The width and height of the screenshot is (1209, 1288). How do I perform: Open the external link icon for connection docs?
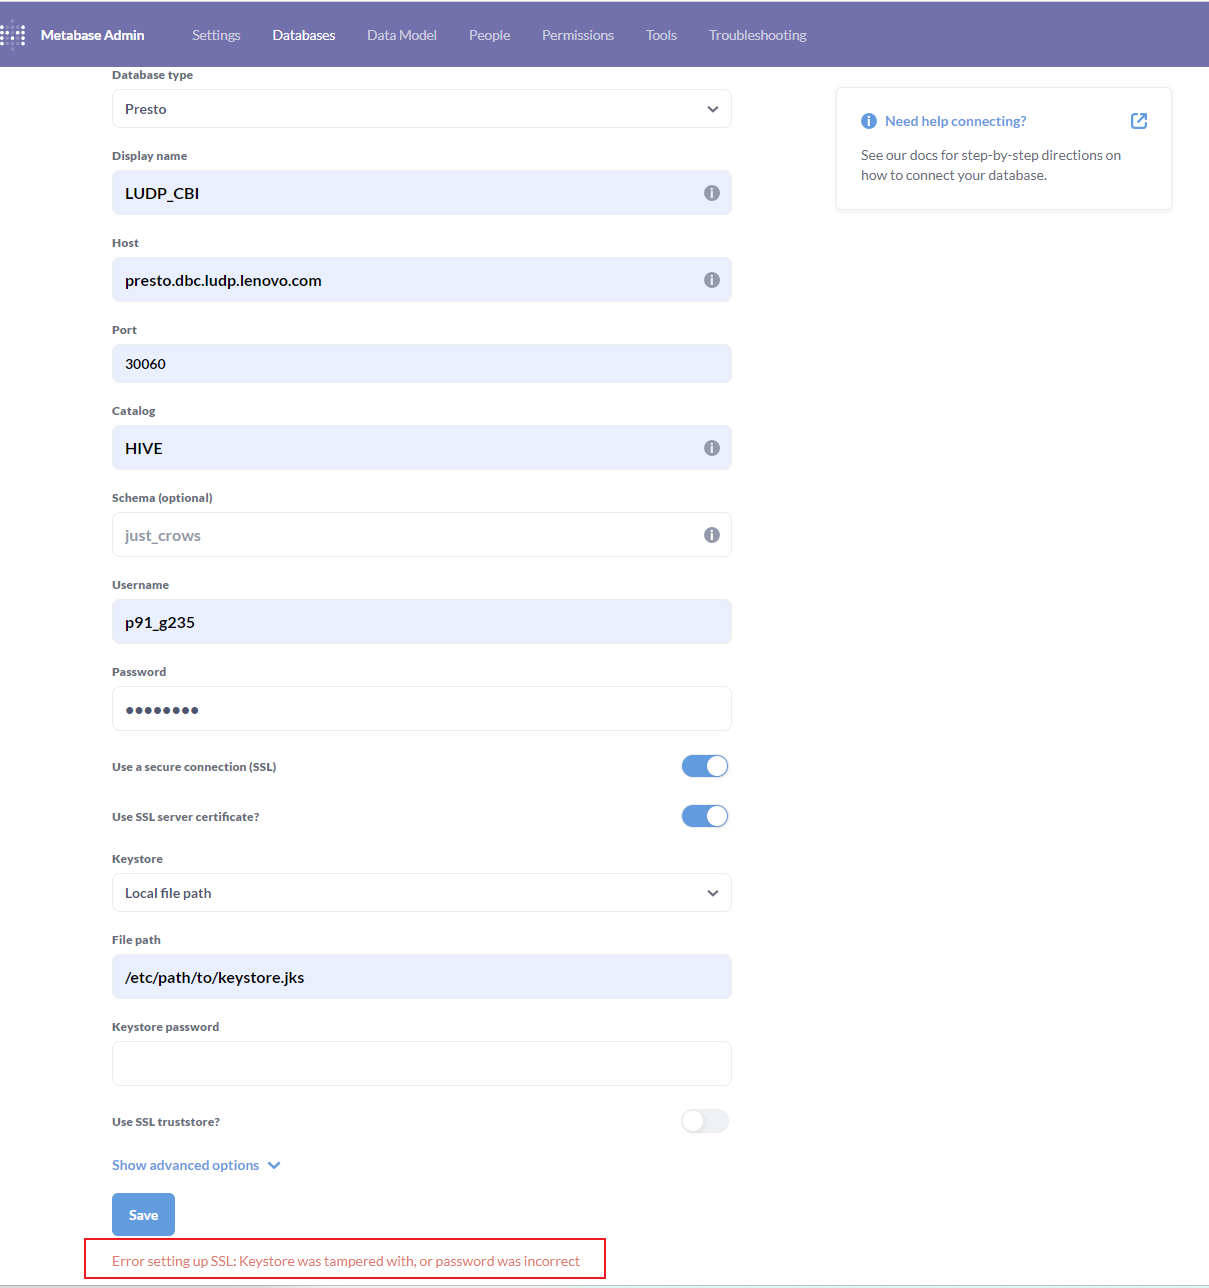coord(1139,120)
